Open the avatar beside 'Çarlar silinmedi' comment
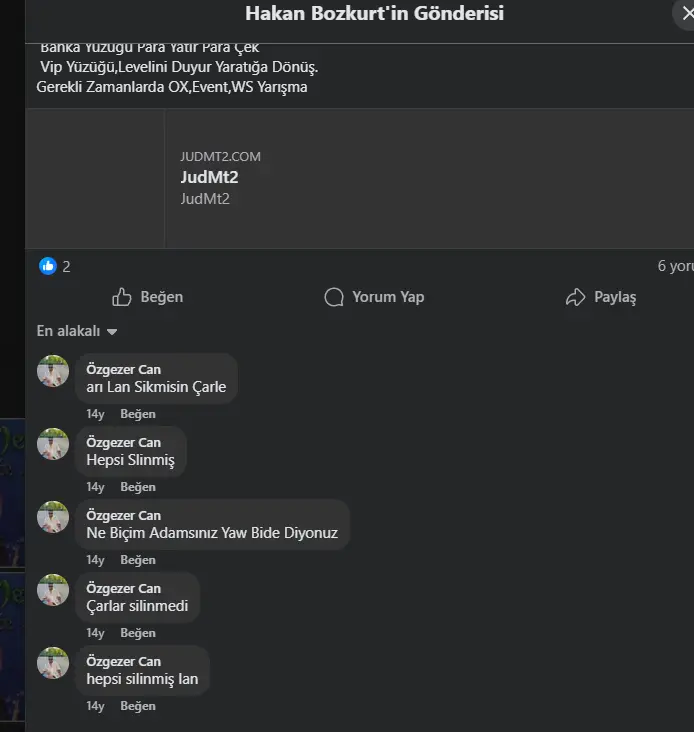 tap(53, 590)
